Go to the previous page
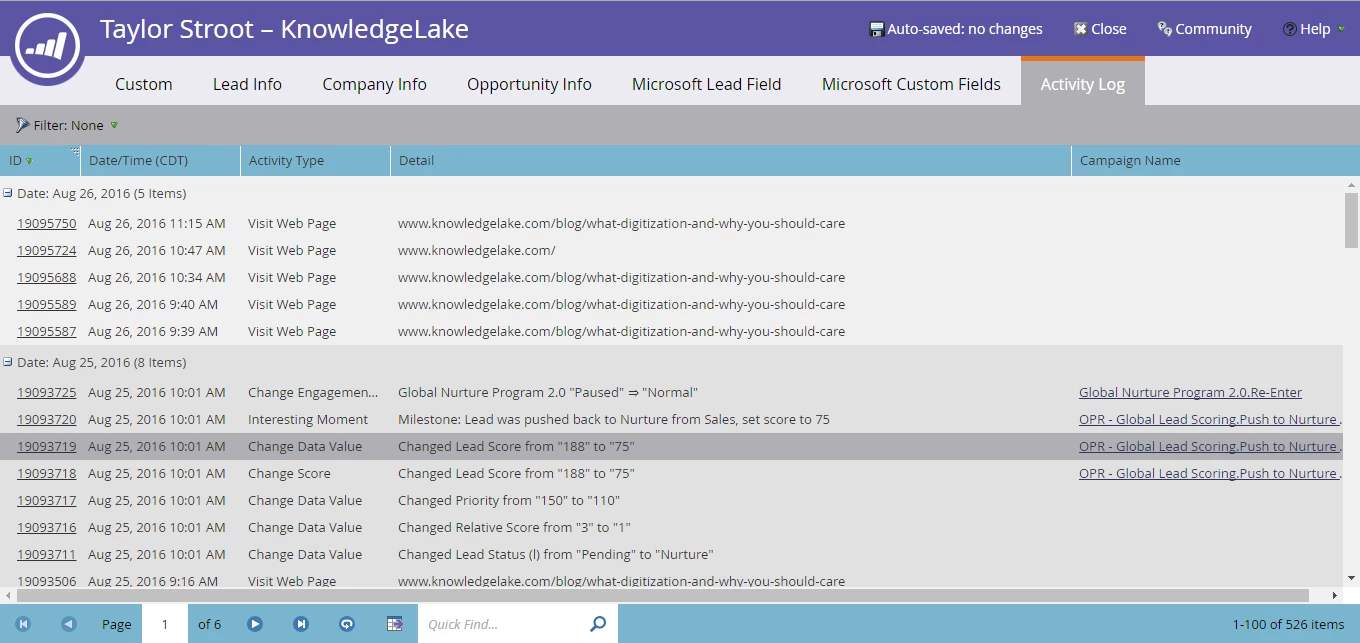1360x643 pixels. coord(68,624)
